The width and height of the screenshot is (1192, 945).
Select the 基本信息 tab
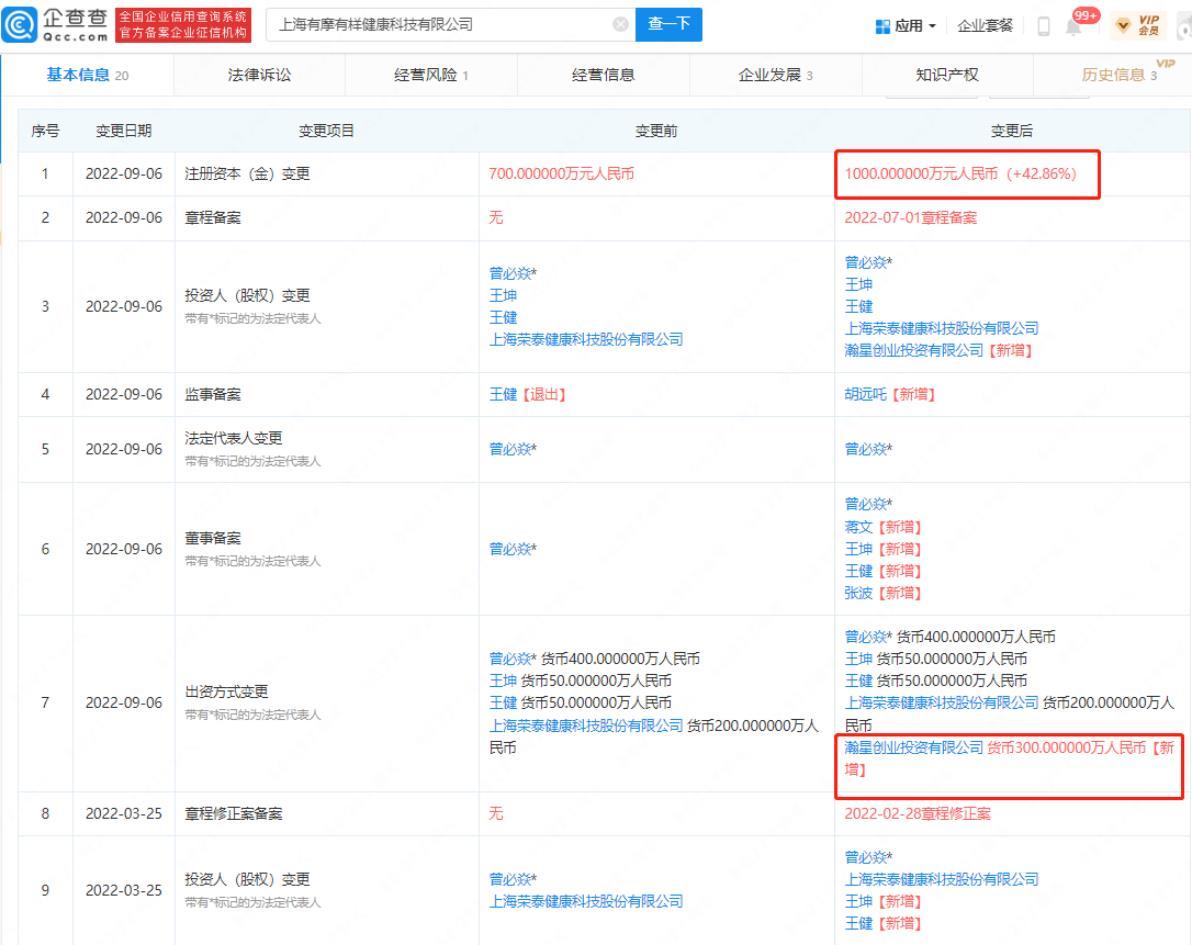click(x=87, y=71)
